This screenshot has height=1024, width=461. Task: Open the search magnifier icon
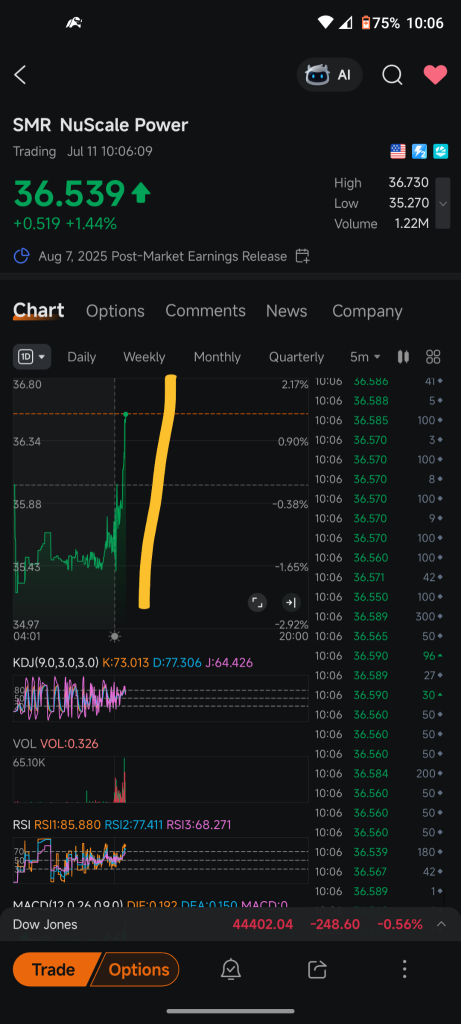(392, 75)
